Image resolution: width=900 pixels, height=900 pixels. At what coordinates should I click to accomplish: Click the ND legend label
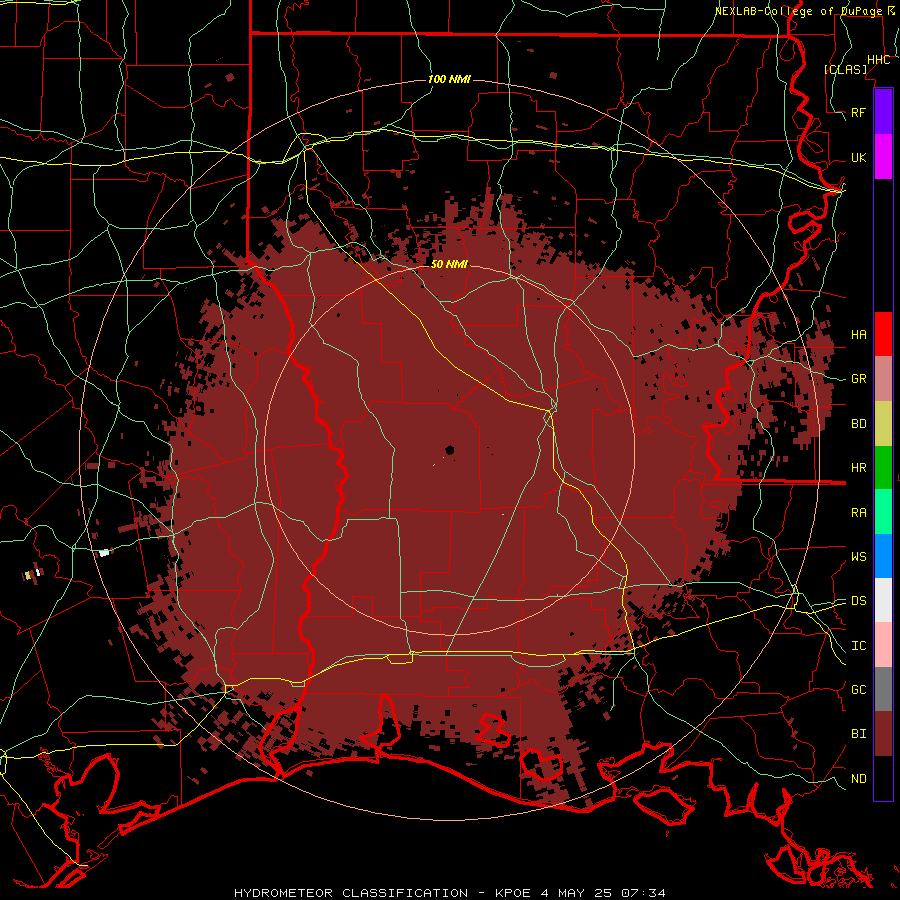coord(859,778)
